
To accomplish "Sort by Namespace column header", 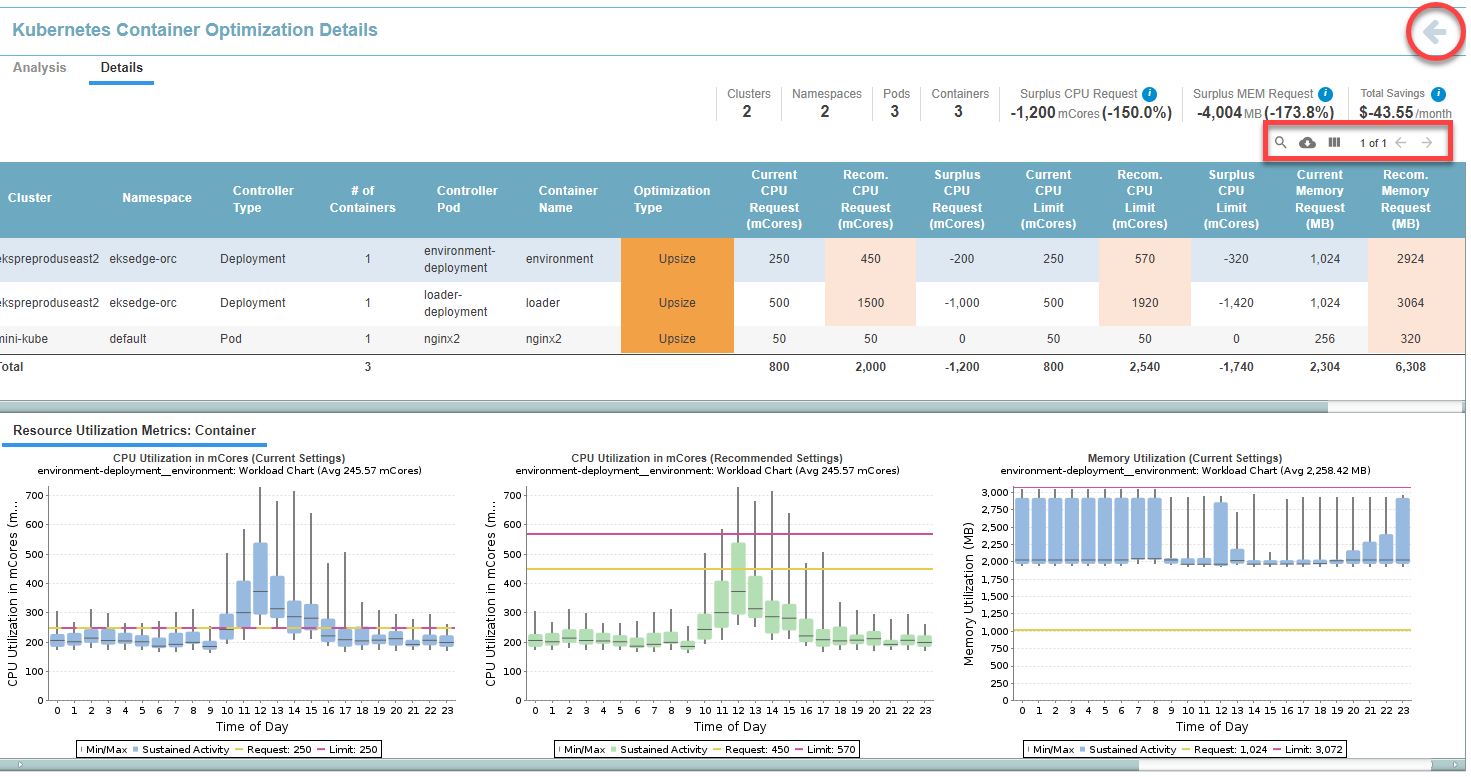I will point(157,198).
